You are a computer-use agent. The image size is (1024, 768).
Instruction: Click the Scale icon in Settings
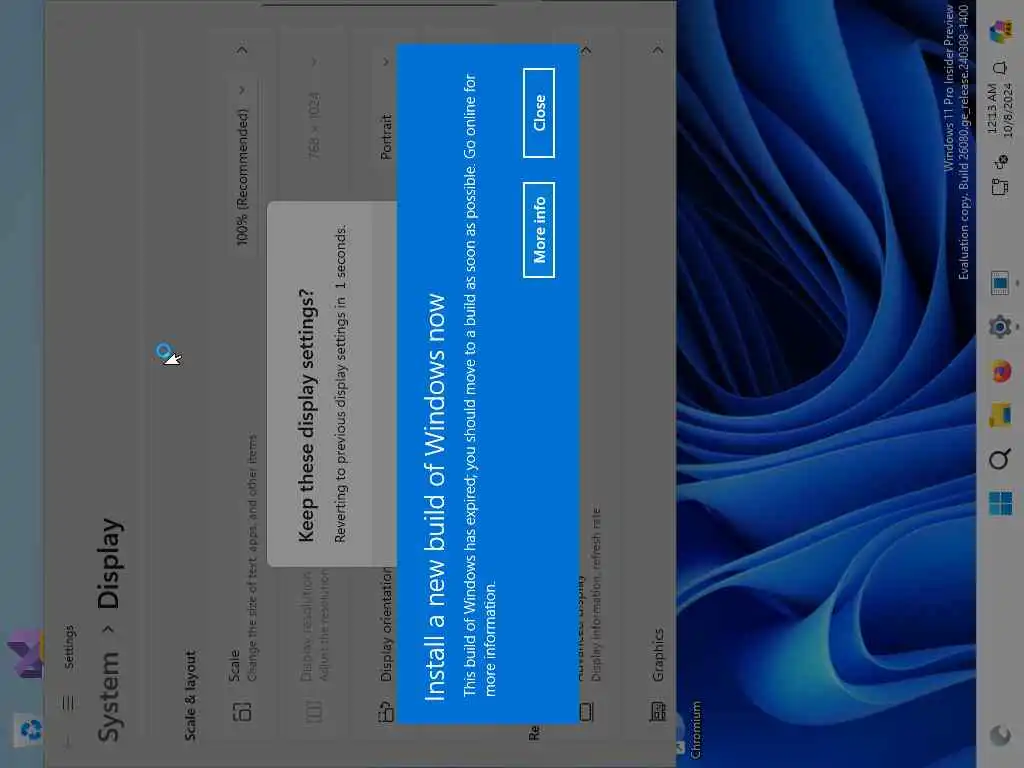[x=242, y=711]
